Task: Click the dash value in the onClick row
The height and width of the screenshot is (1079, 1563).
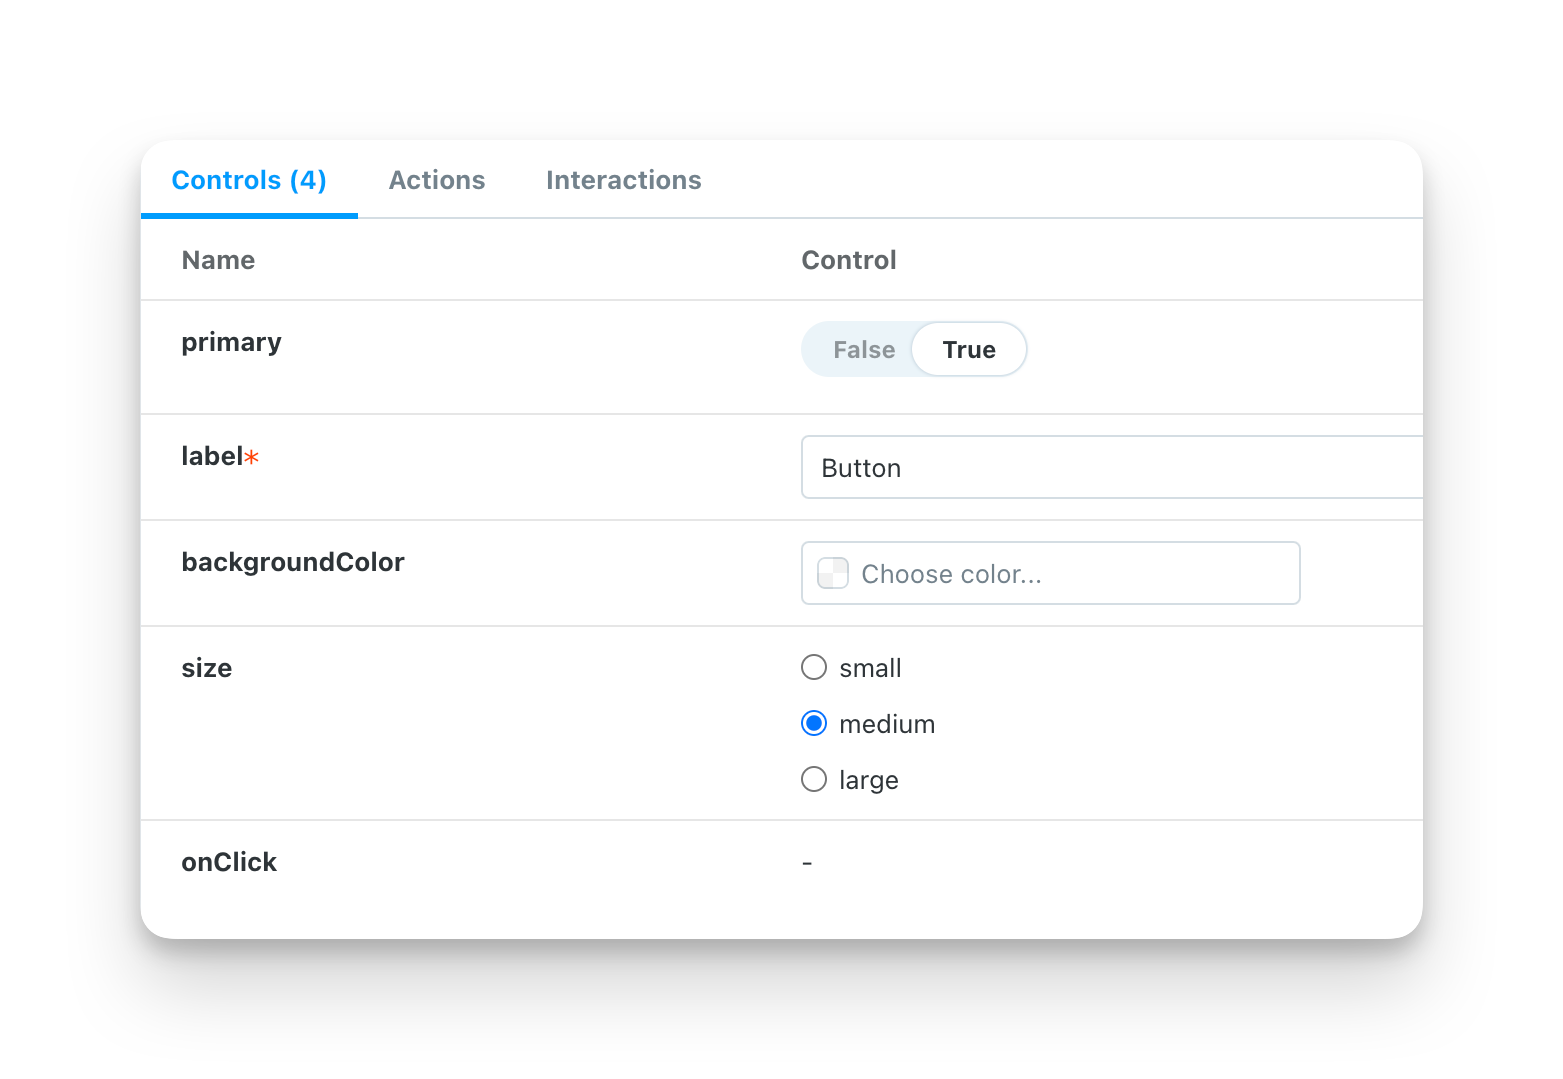Action: pyautogui.click(x=807, y=862)
